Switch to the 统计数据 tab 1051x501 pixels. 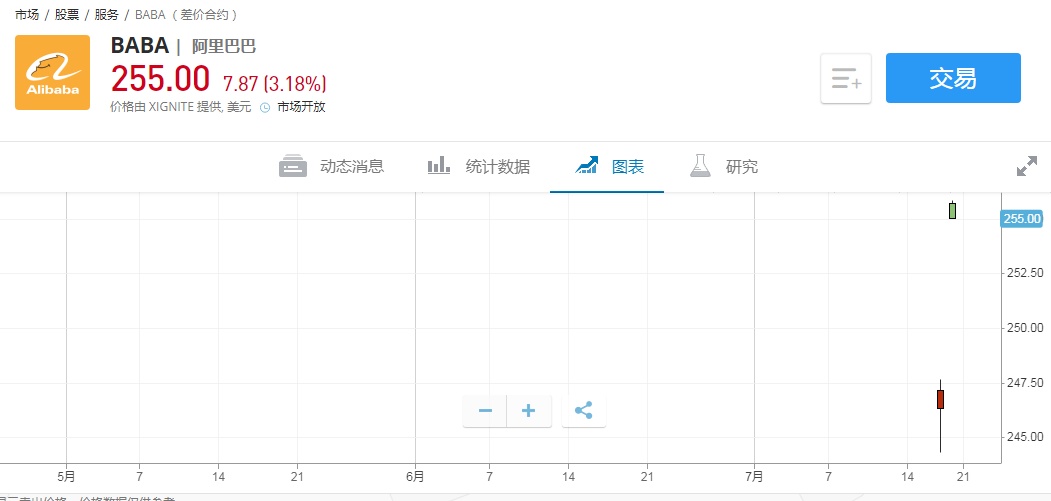[478, 167]
